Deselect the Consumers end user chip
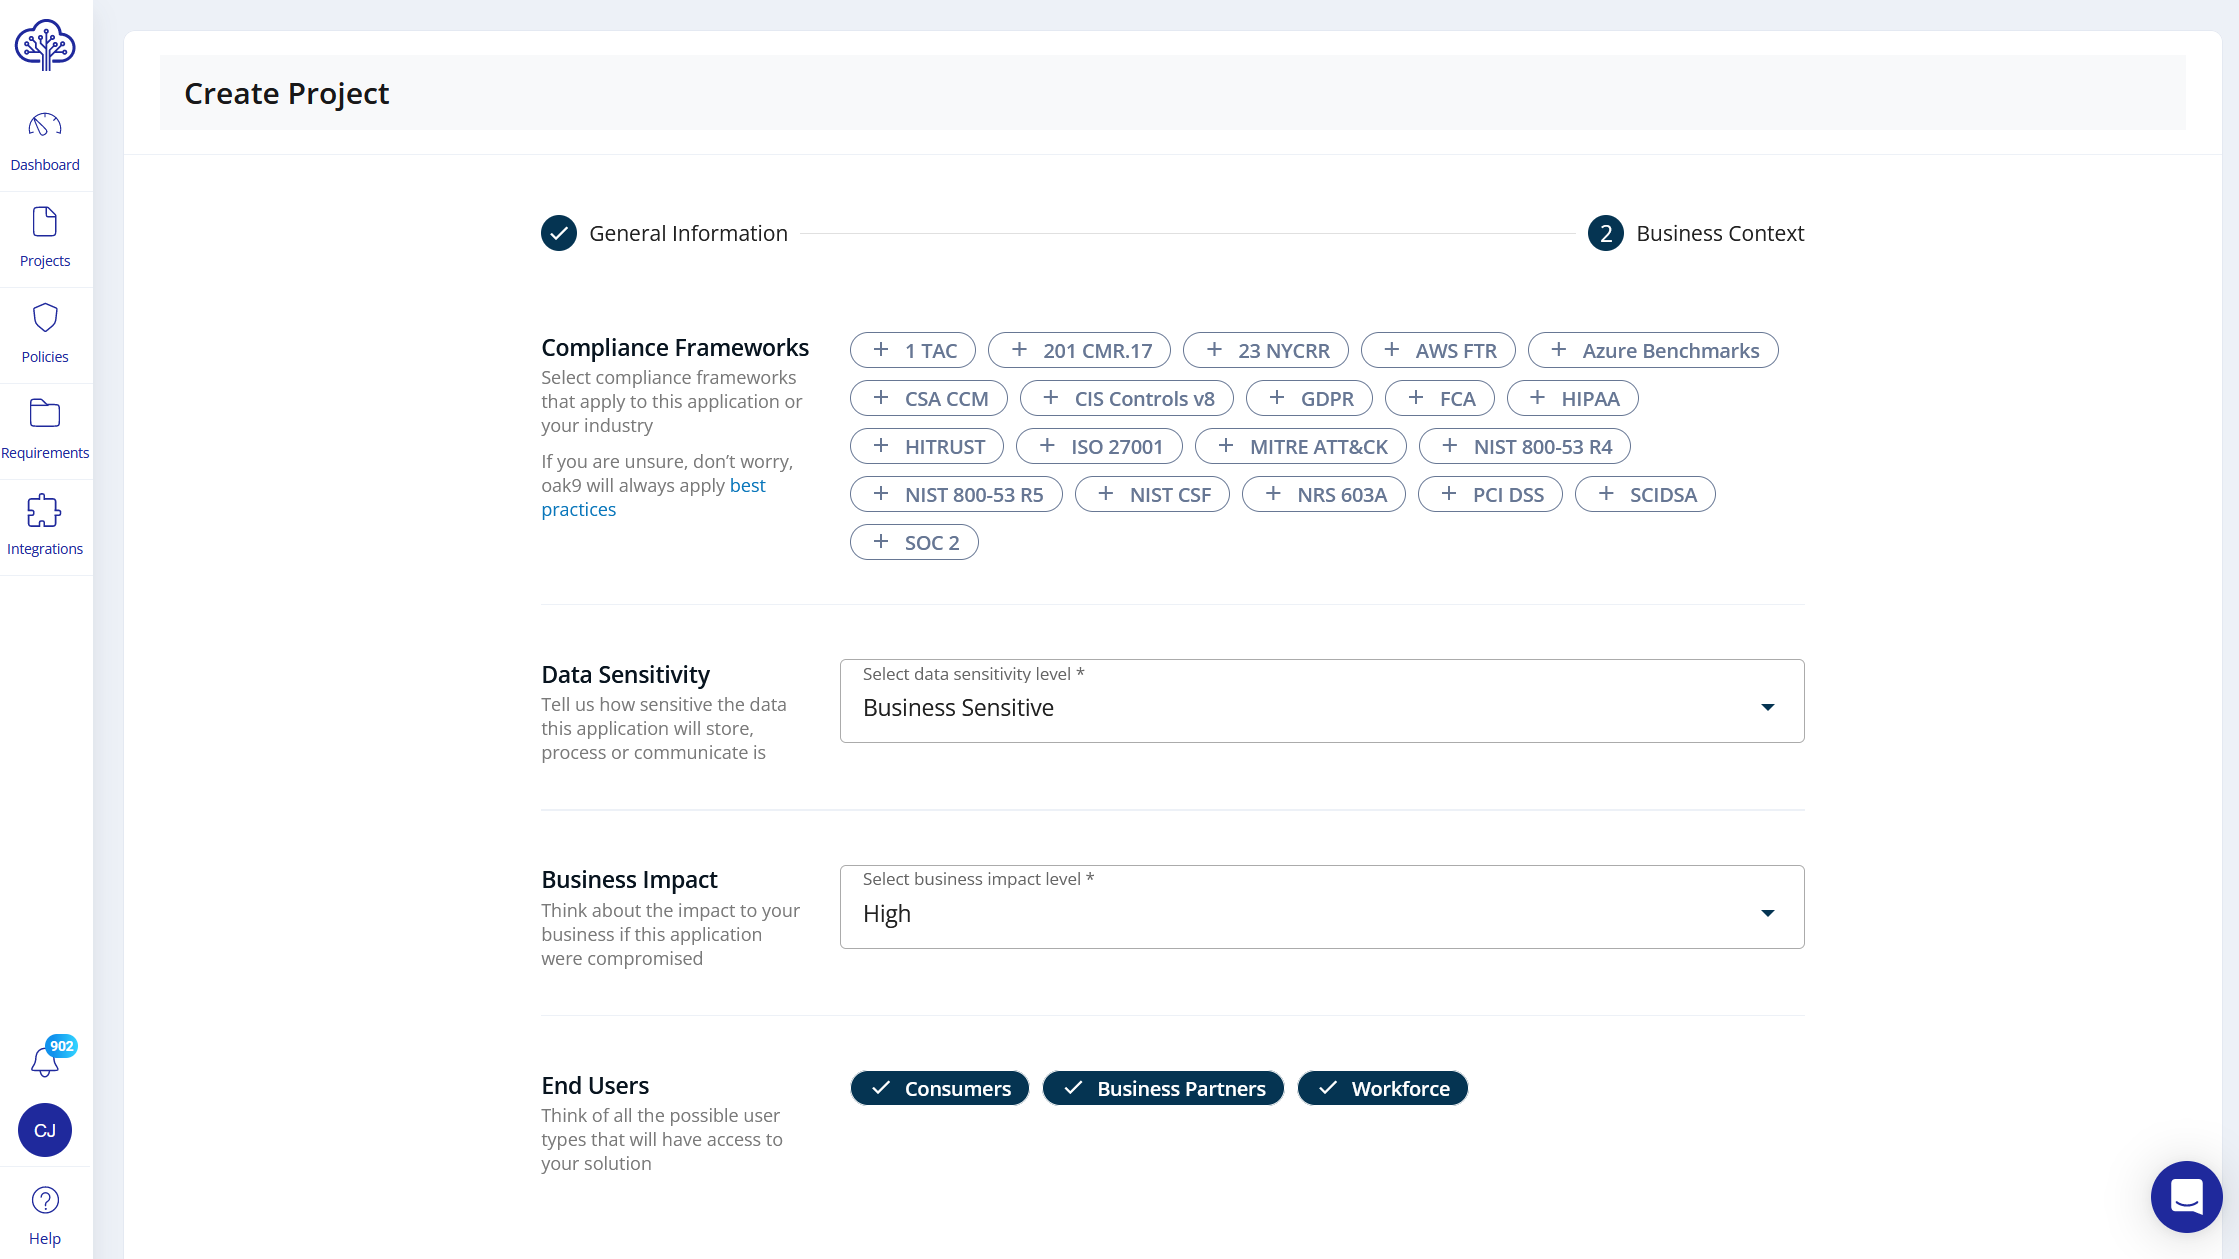This screenshot has width=2239, height=1259. click(x=940, y=1088)
